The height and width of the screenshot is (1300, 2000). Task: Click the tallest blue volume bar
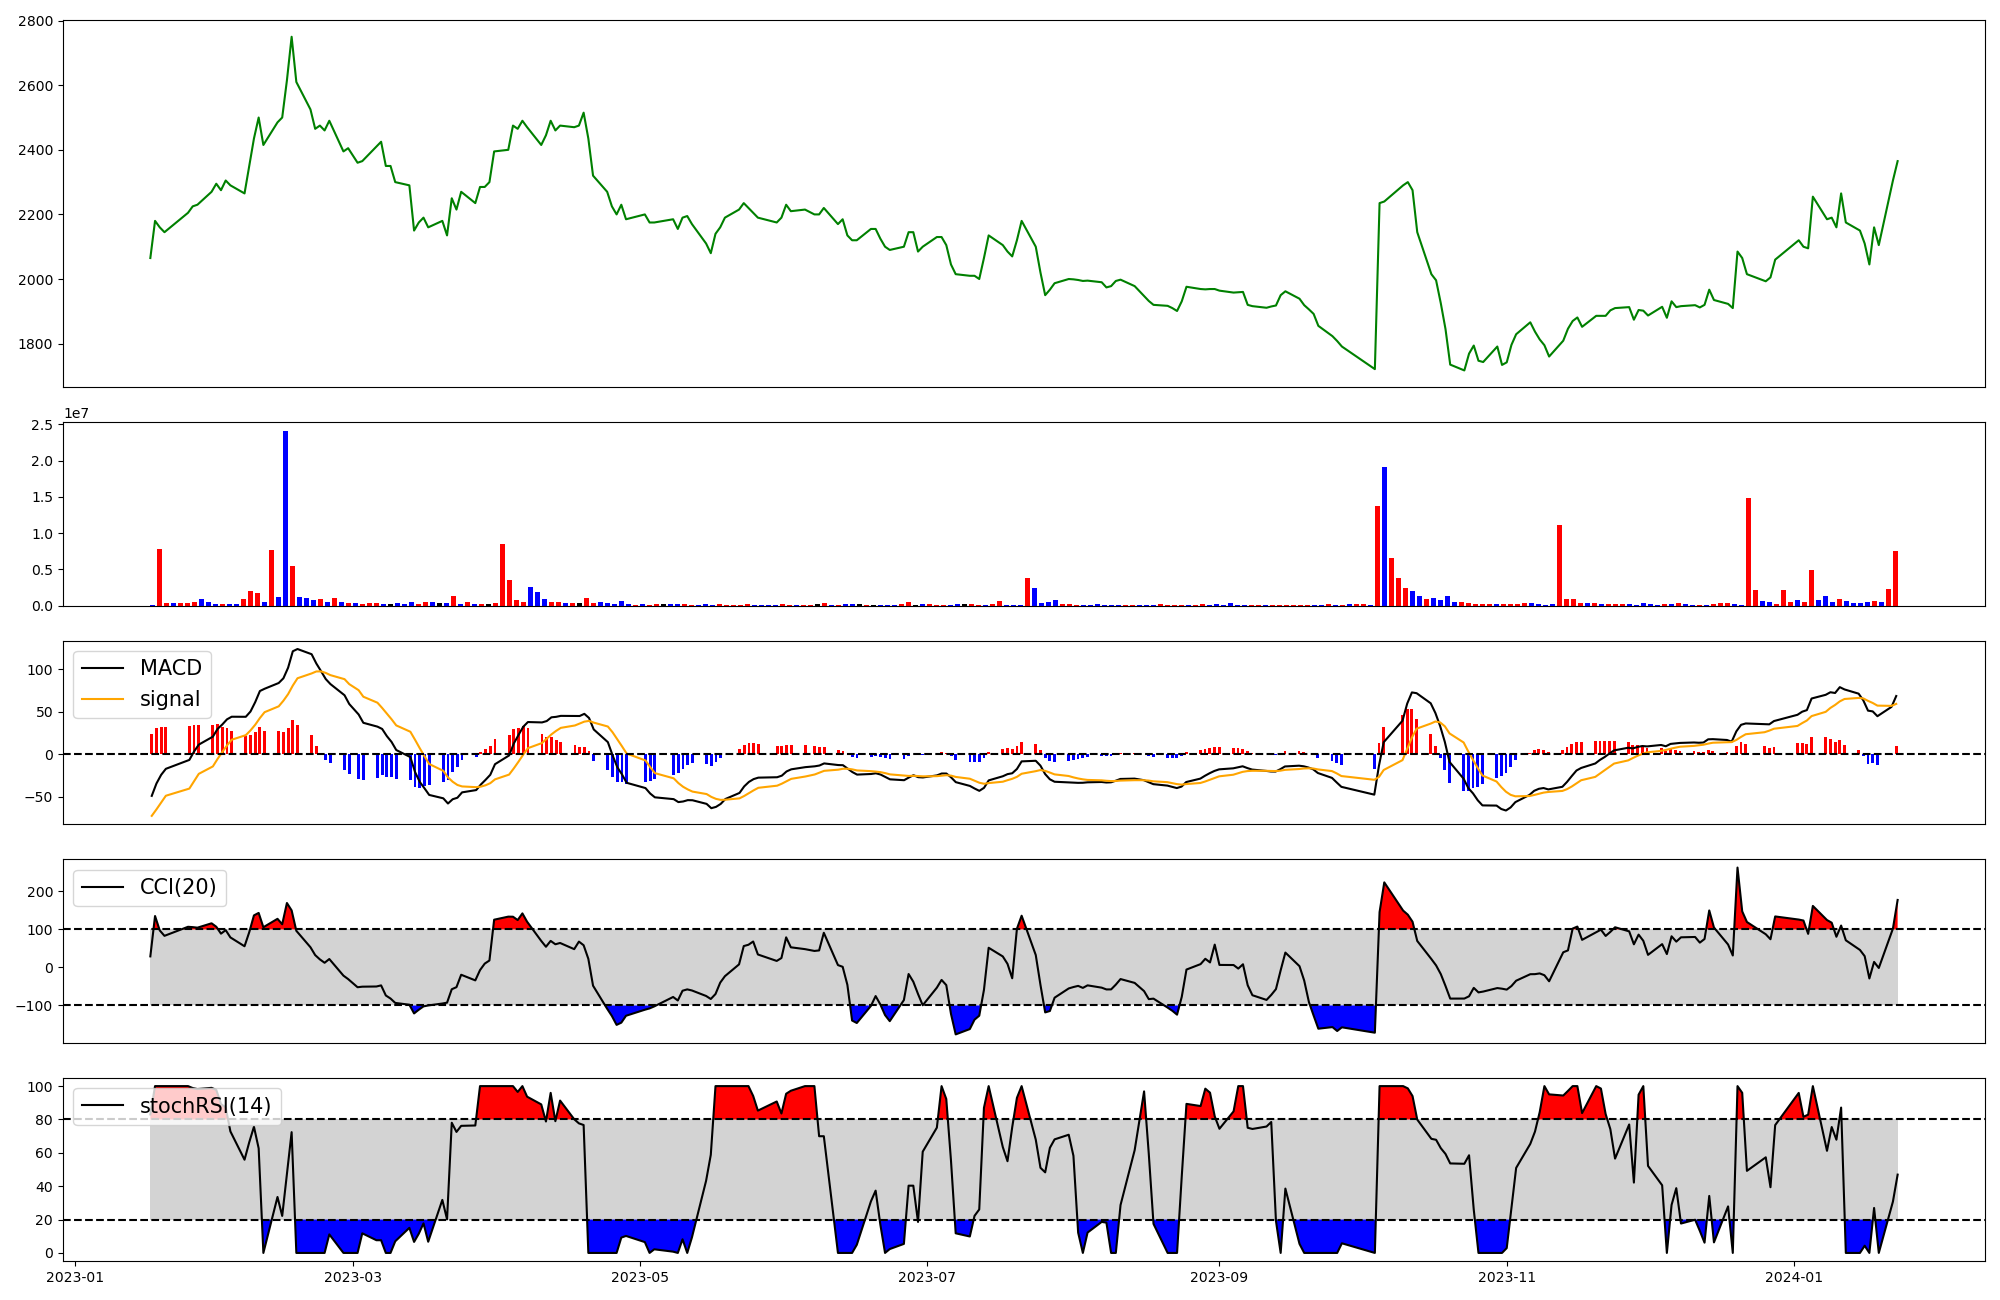(286, 518)
